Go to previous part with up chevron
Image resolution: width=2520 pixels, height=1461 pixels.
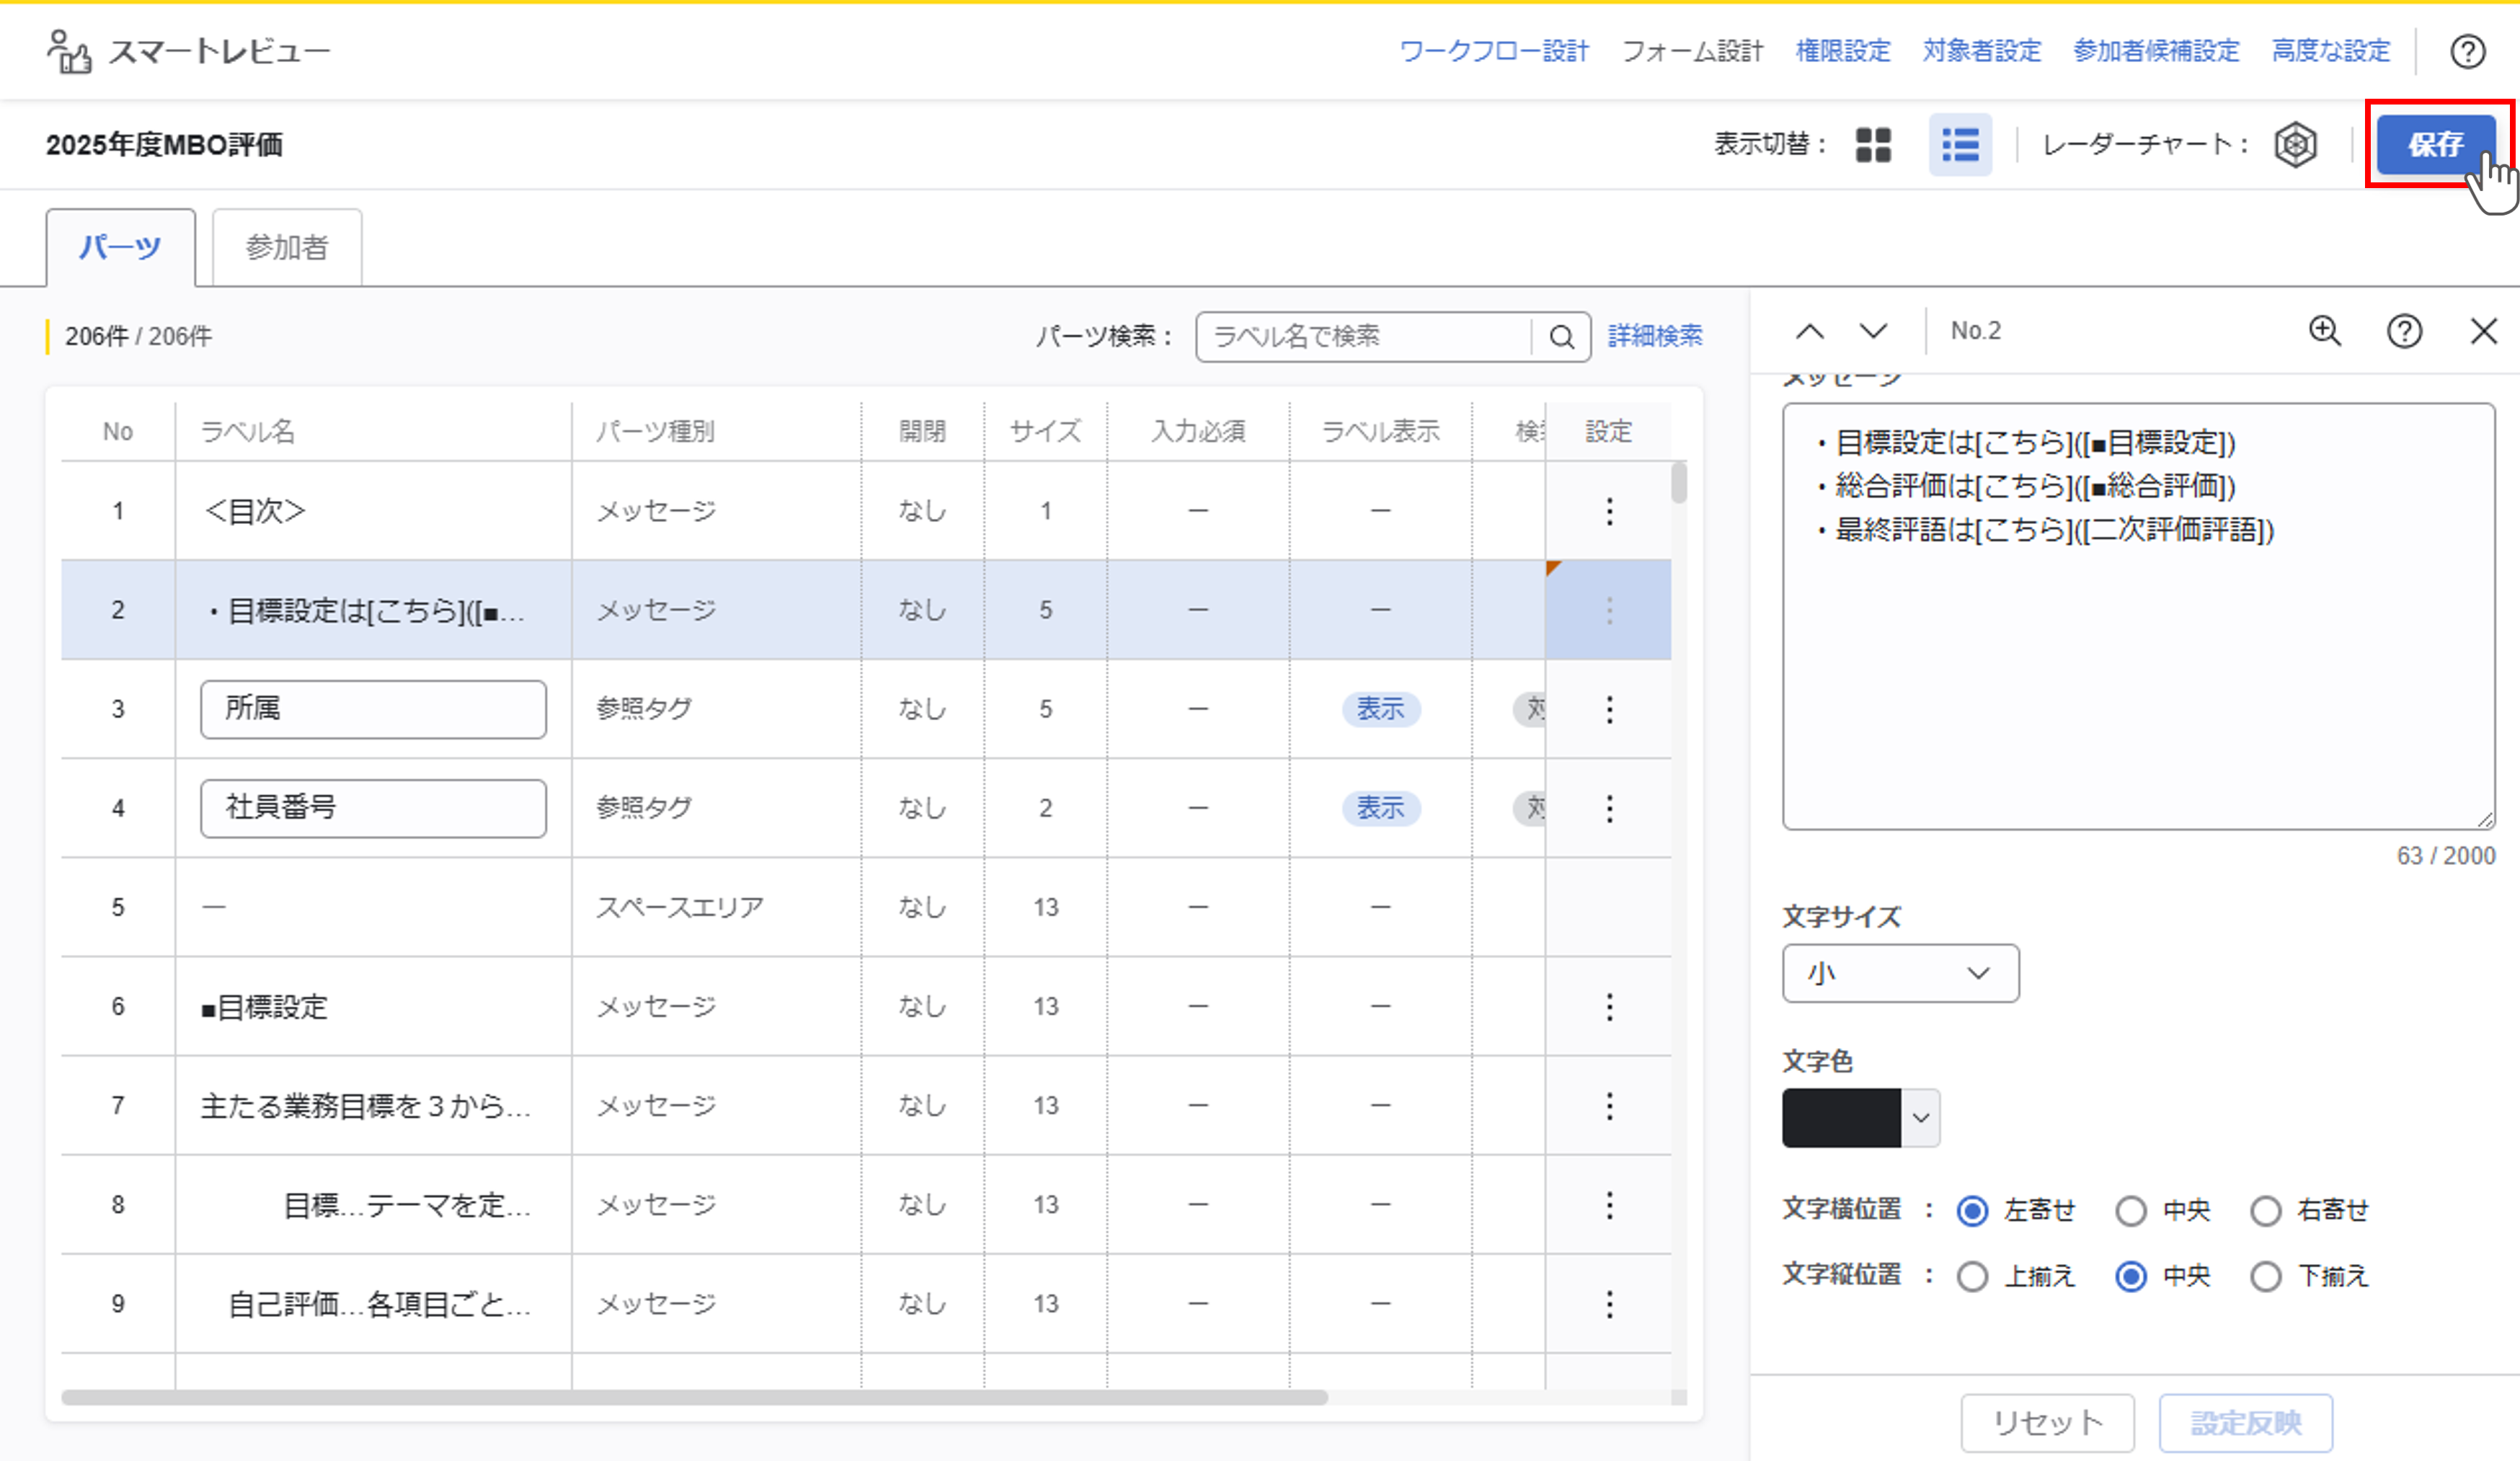coord(1810,331)
